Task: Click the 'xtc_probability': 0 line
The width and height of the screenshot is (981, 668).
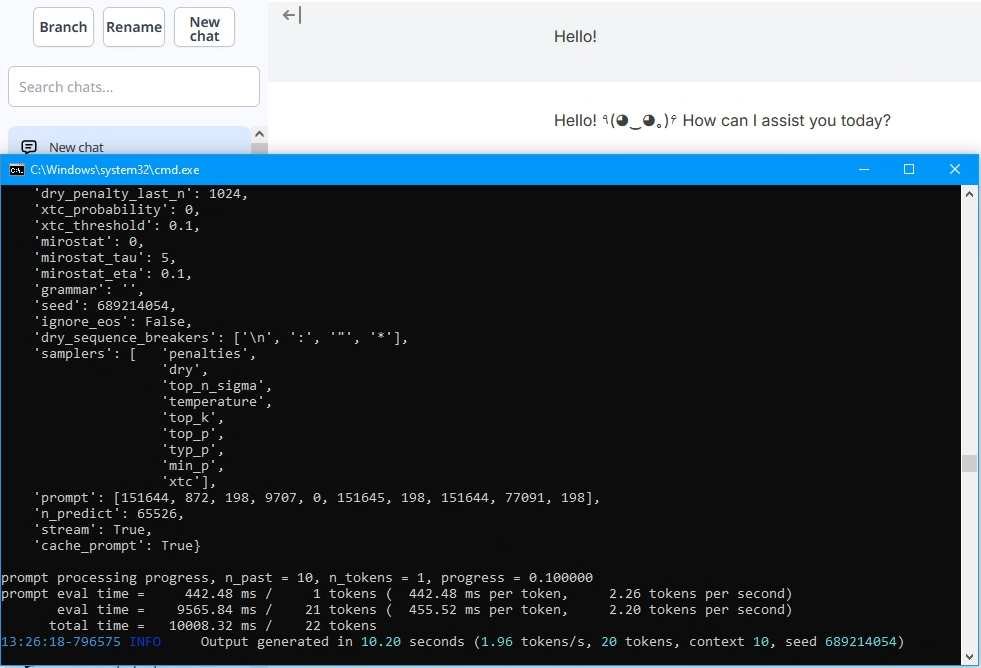Action: coord(117,210)
